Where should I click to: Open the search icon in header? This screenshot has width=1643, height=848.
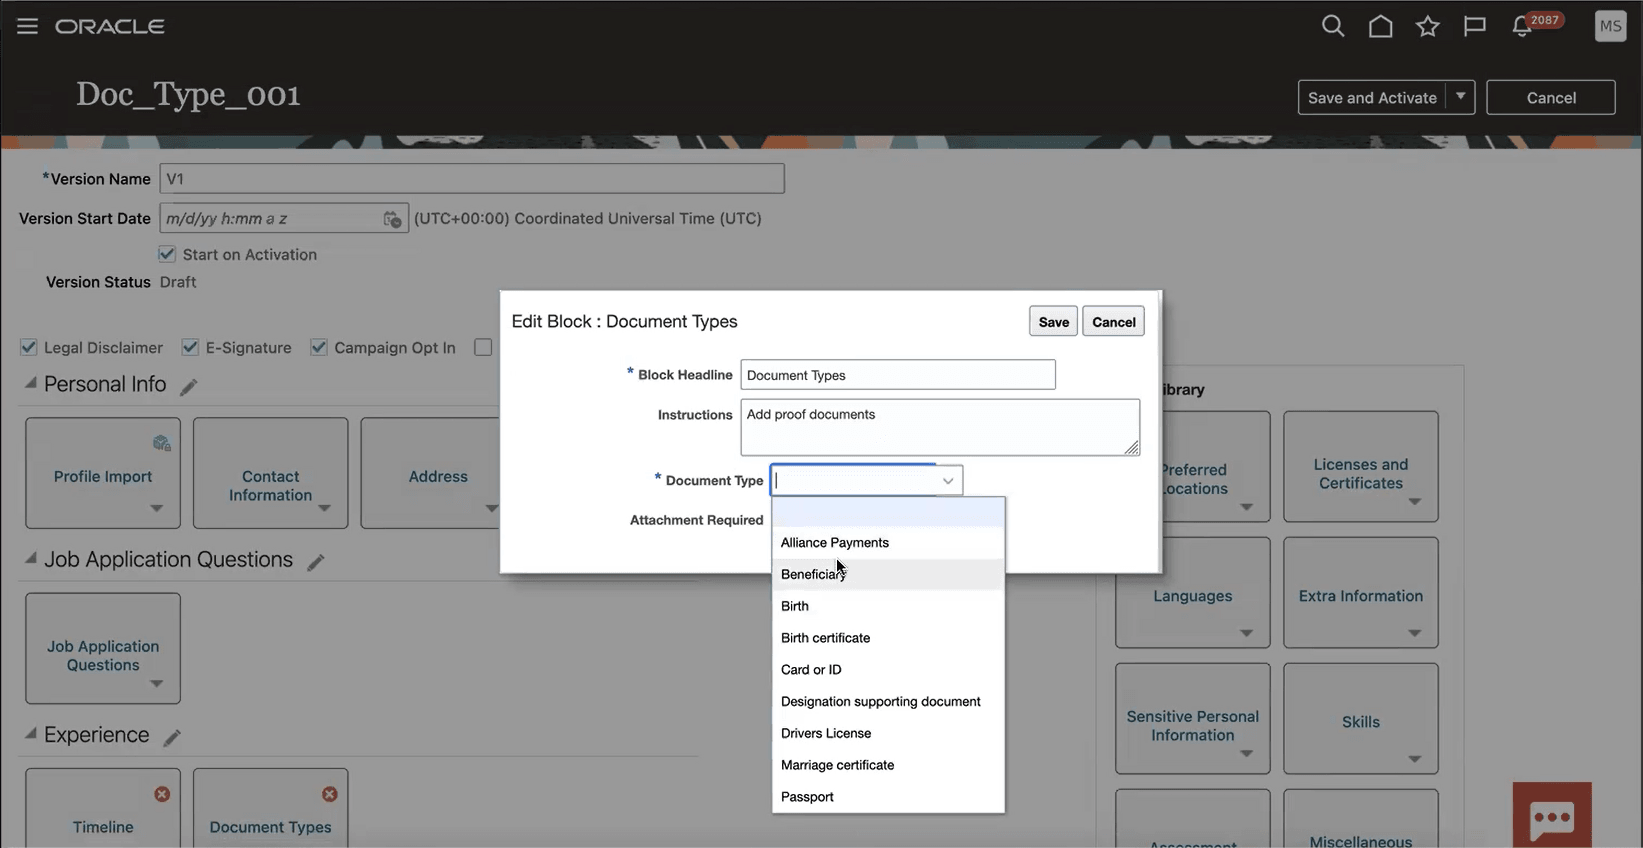[1333, 26]
